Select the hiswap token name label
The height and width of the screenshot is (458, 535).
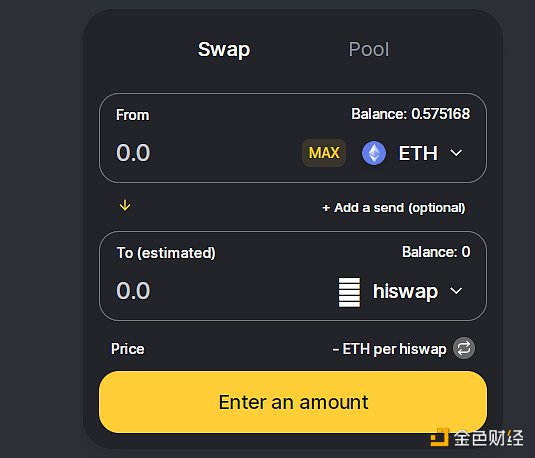[x=405, y=291]
